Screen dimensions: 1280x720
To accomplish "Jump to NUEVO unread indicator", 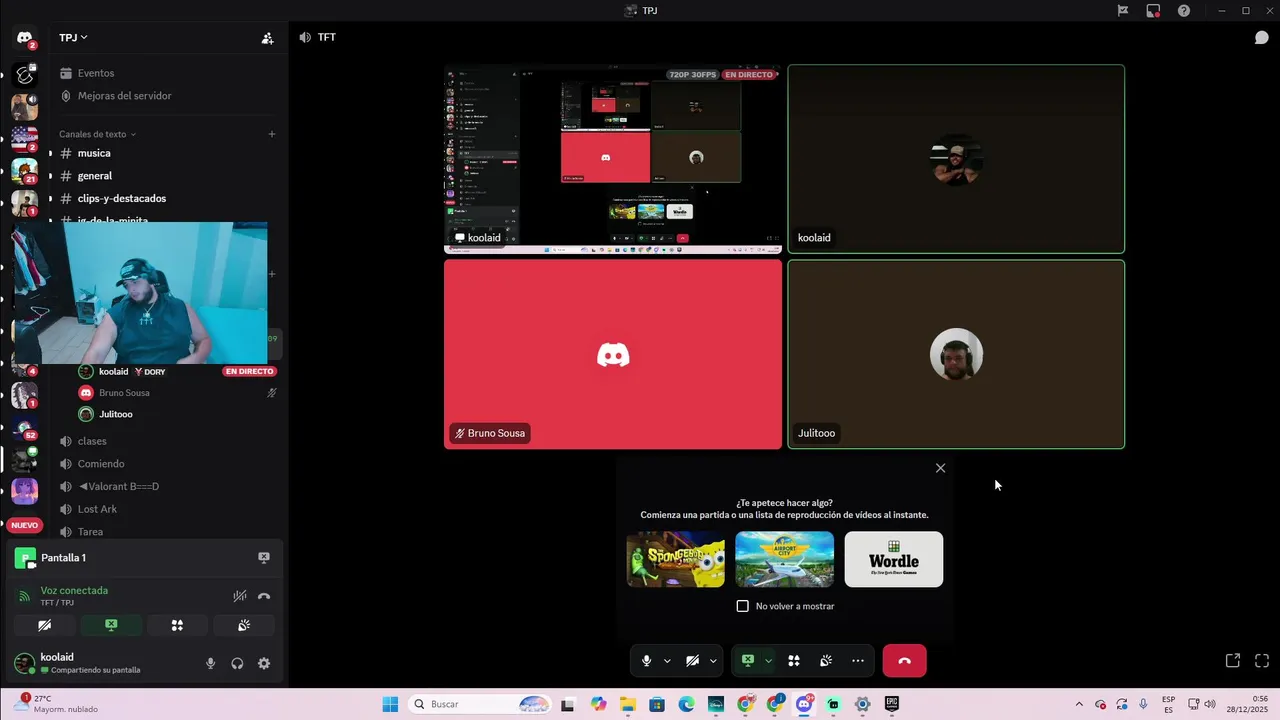I will [x=24, y=525].
